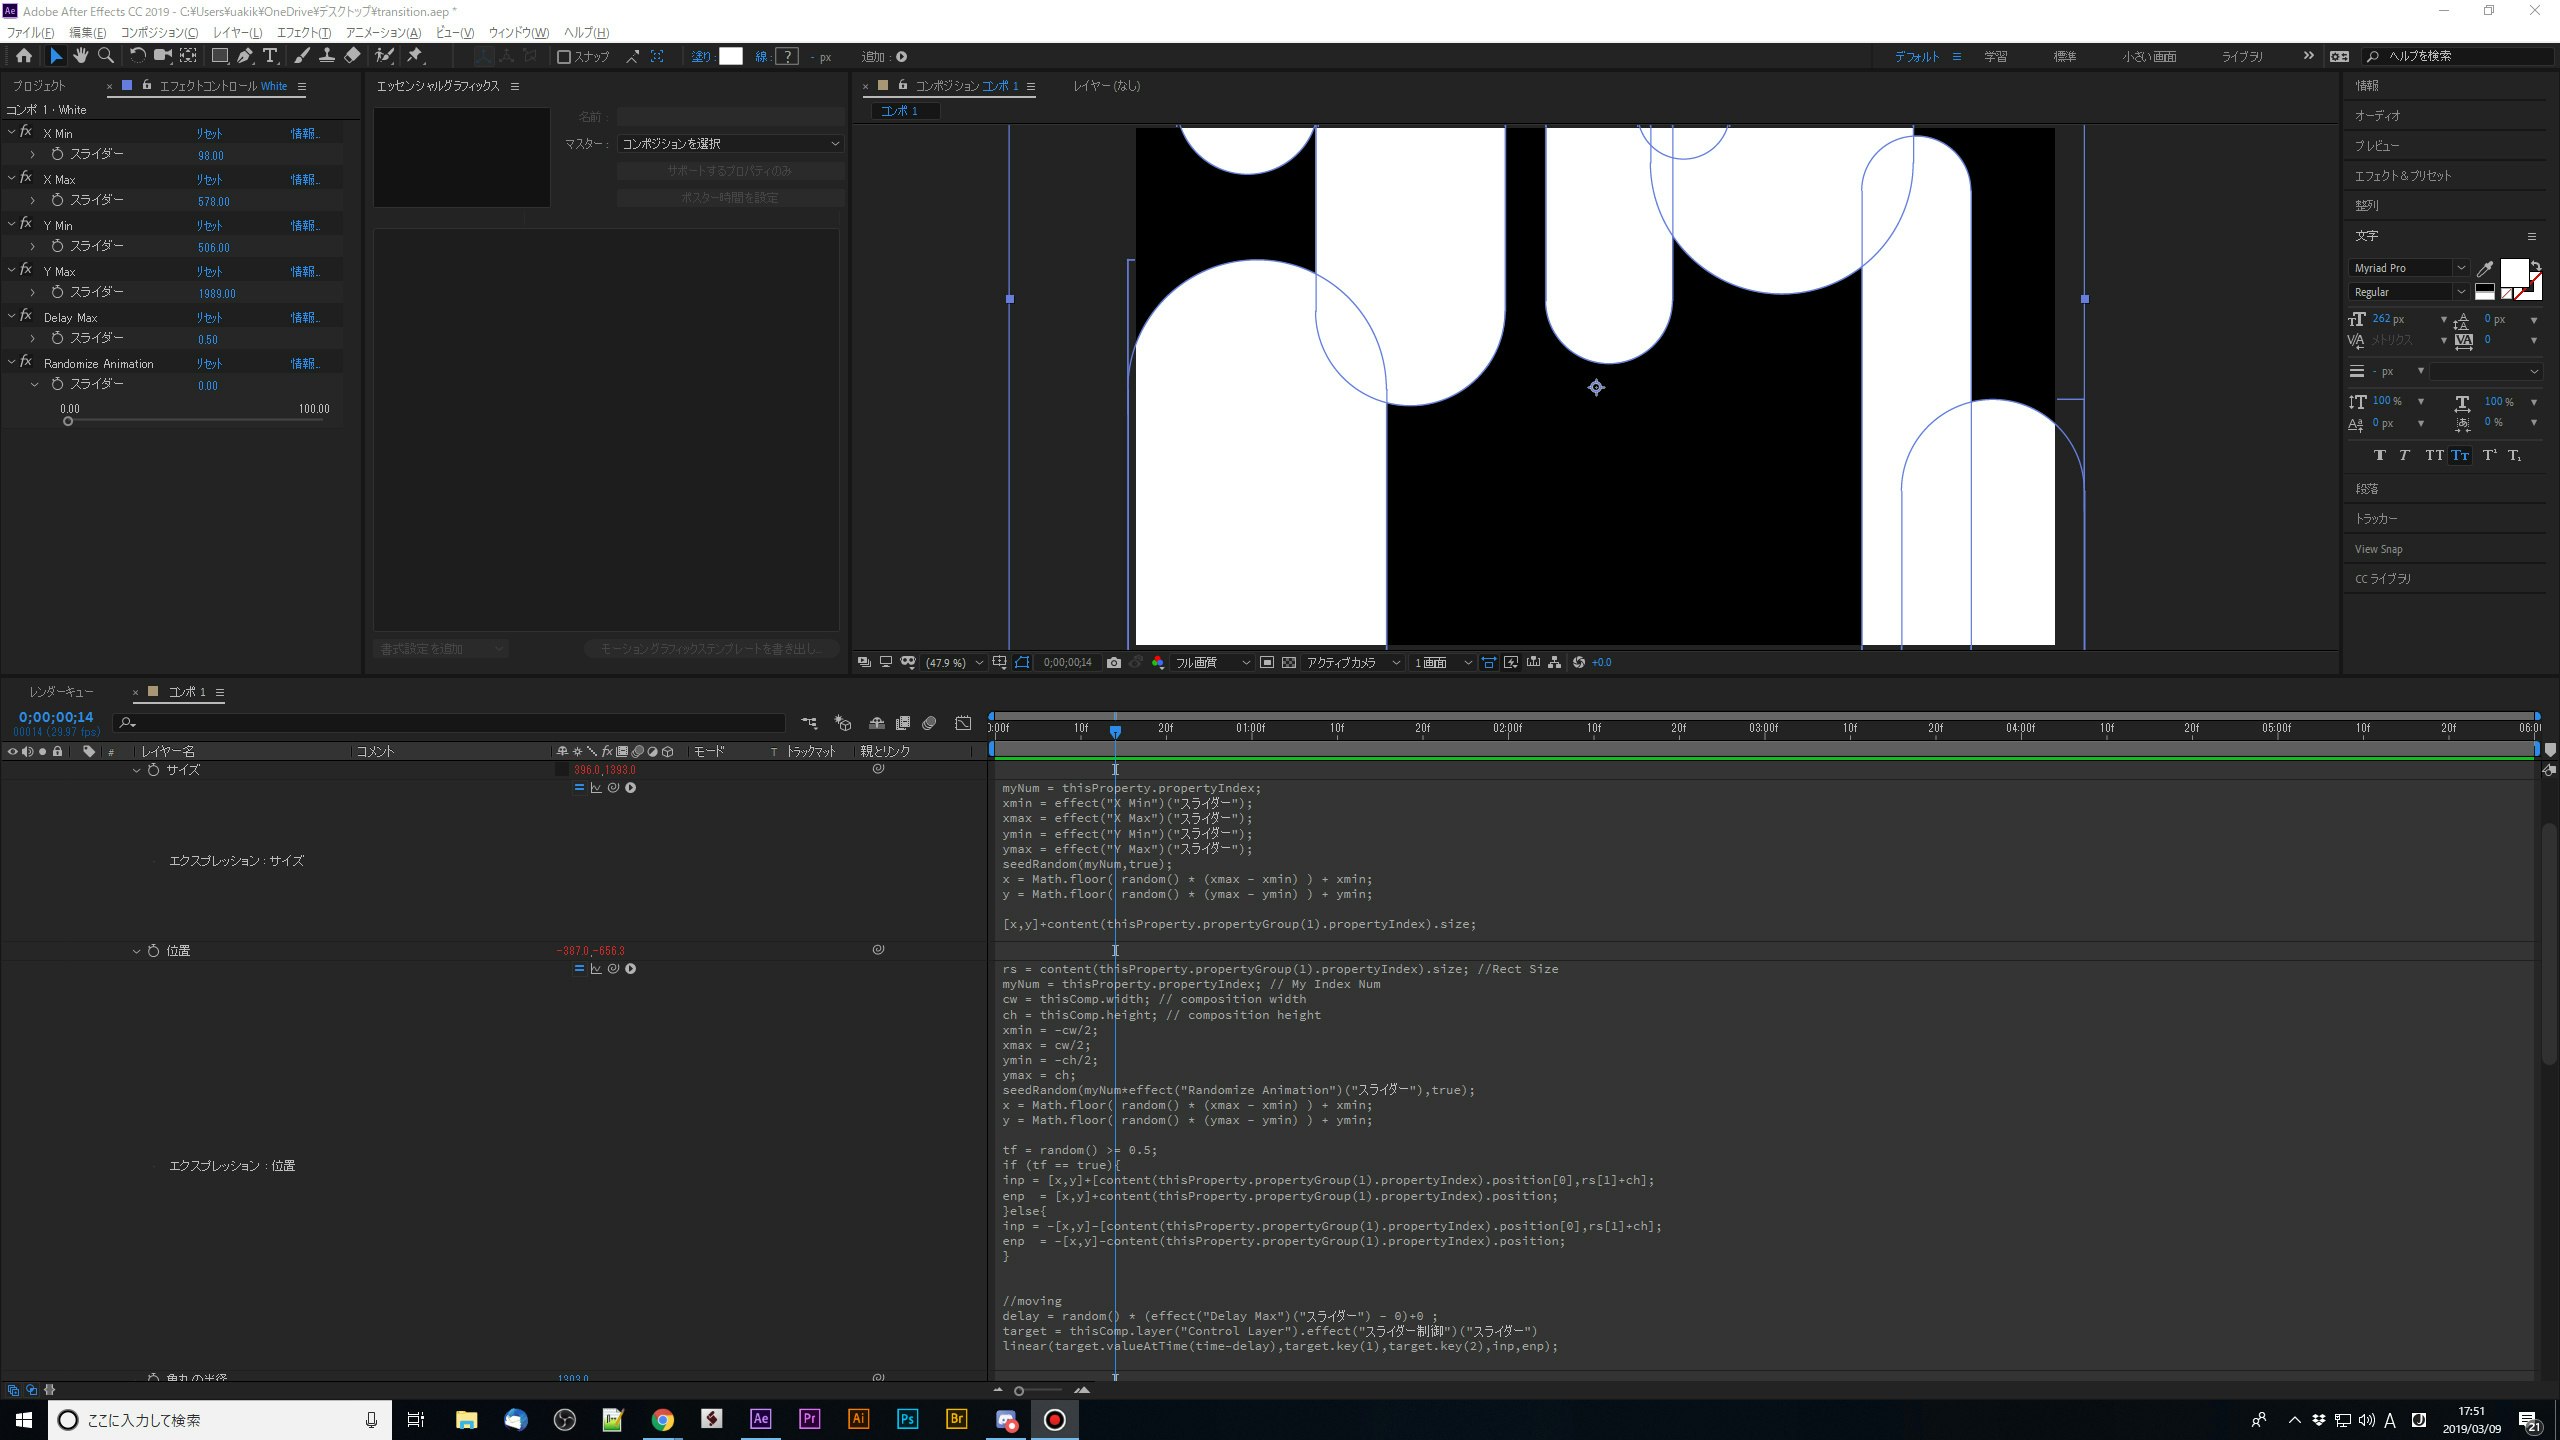
Task: Collapse the Delay Max effect group
Action: tap(12, 317)
